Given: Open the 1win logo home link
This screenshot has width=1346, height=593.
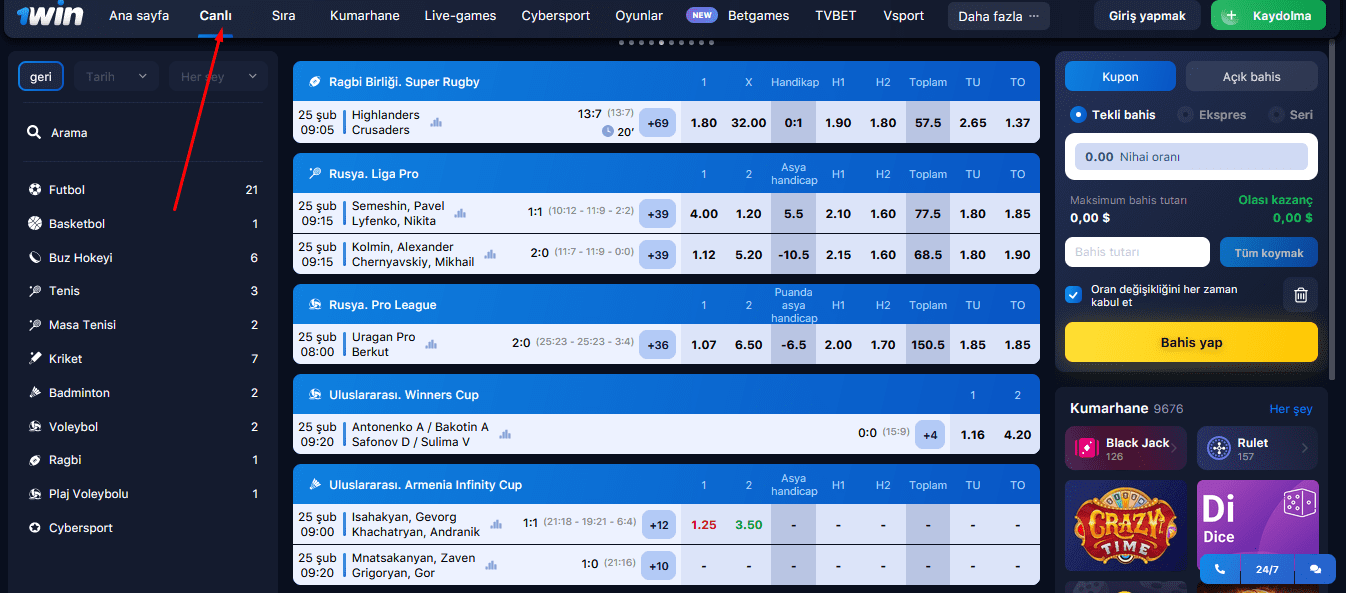Looking at the screenshot, I should (x=49, y=16).
